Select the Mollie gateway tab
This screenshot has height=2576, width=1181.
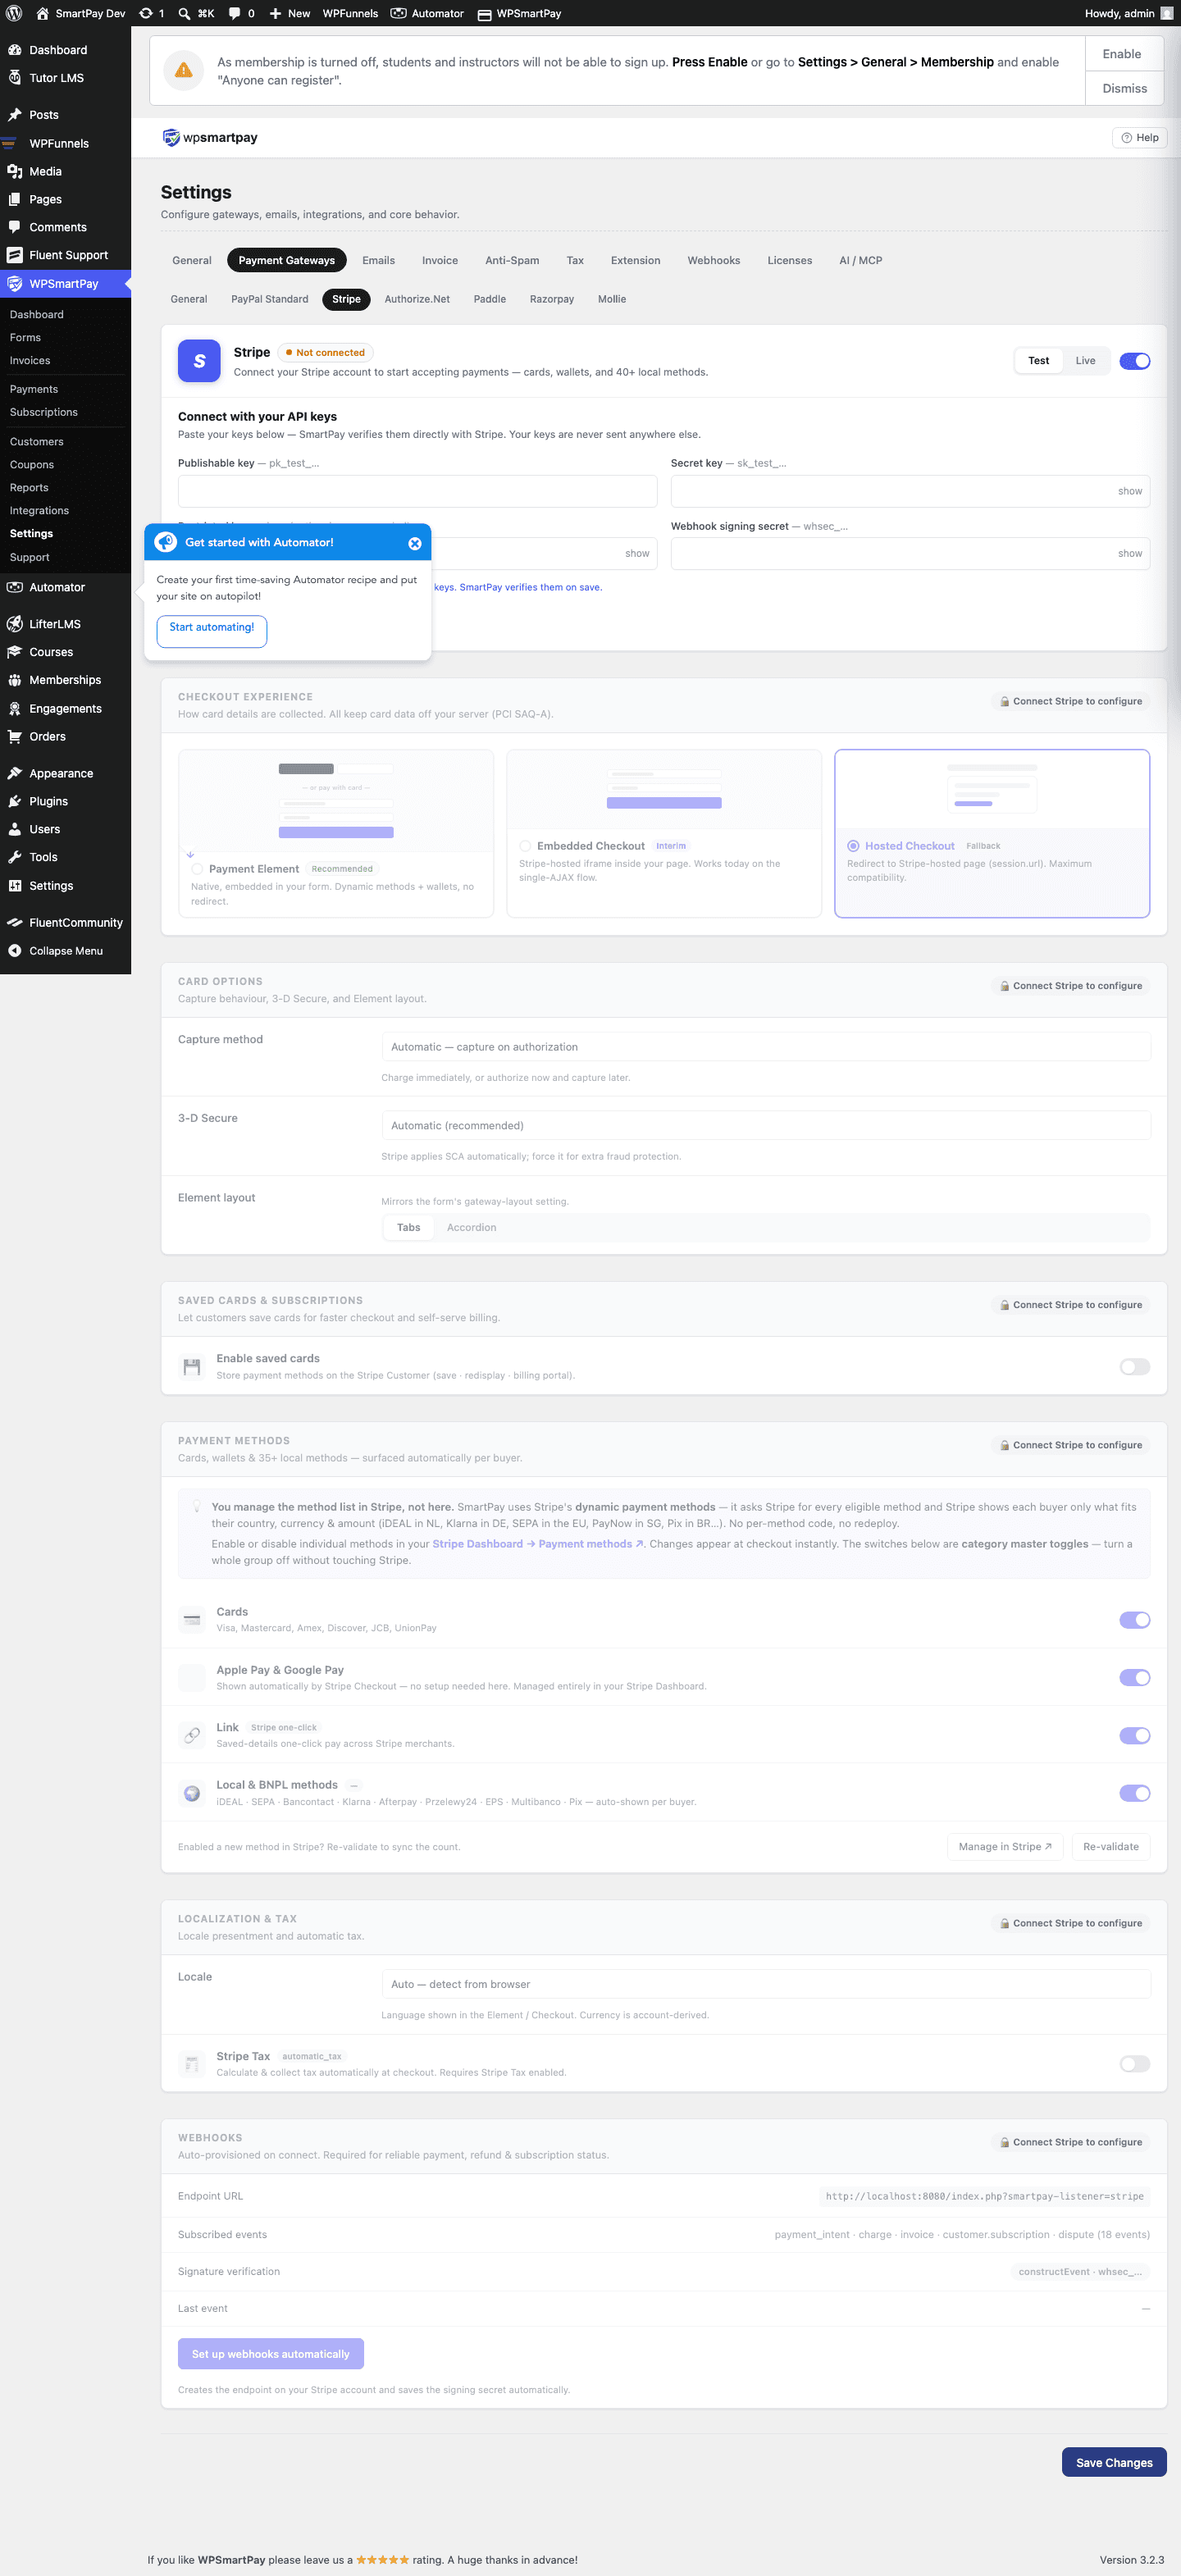(612, 299)
